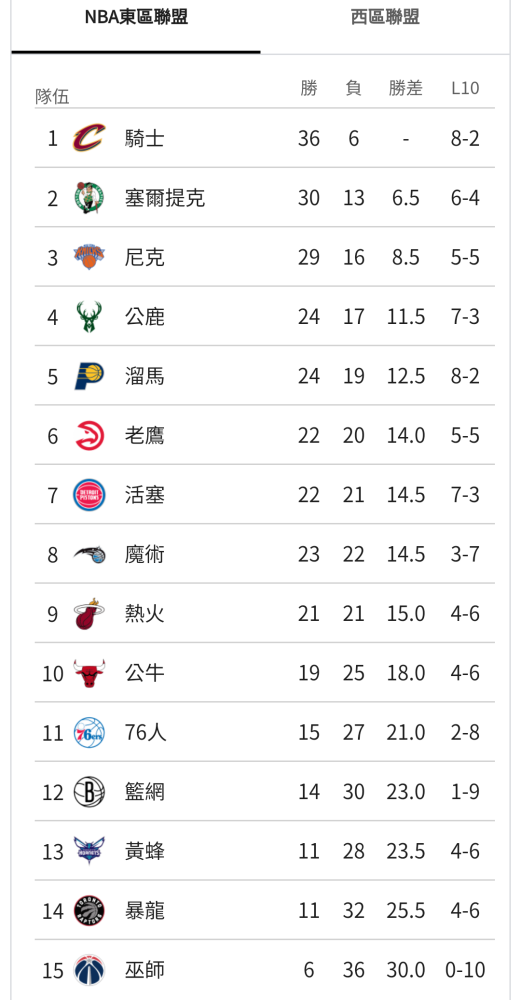
Task: Click the Cavaliers team logo
Action: [x=89, y=138]
